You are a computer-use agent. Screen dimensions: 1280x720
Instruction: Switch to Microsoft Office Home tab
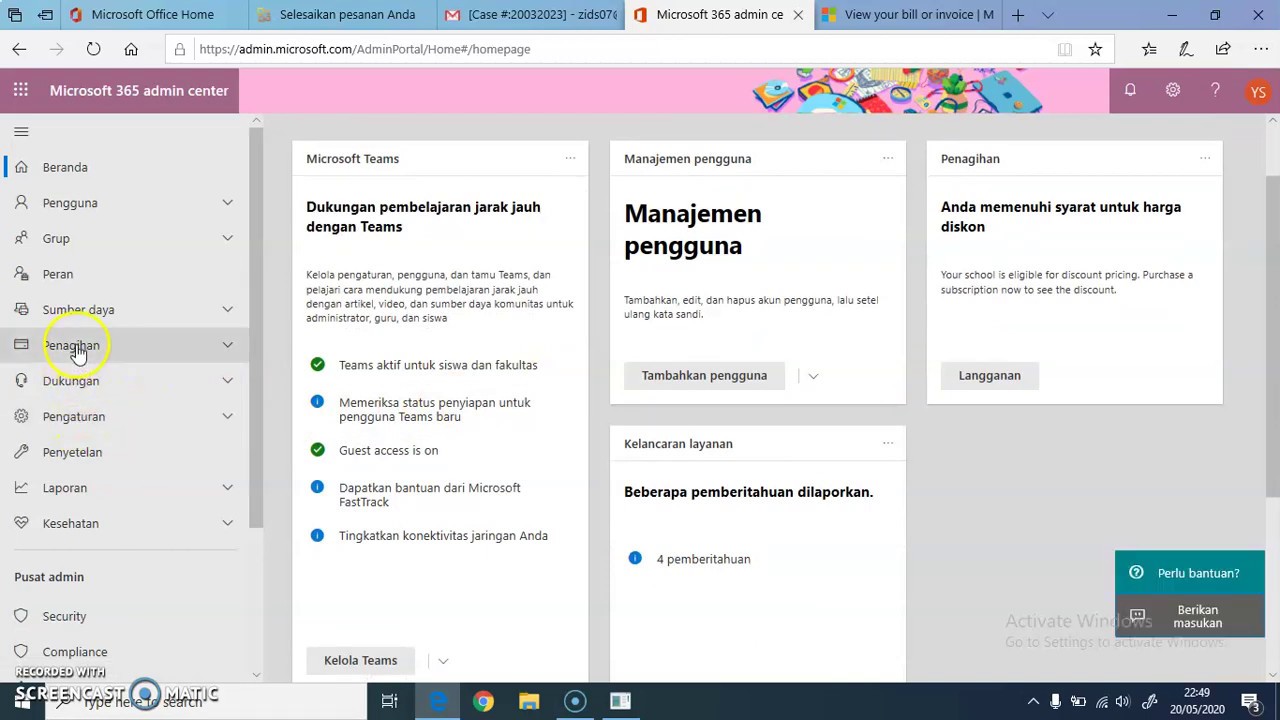point(155,15)
